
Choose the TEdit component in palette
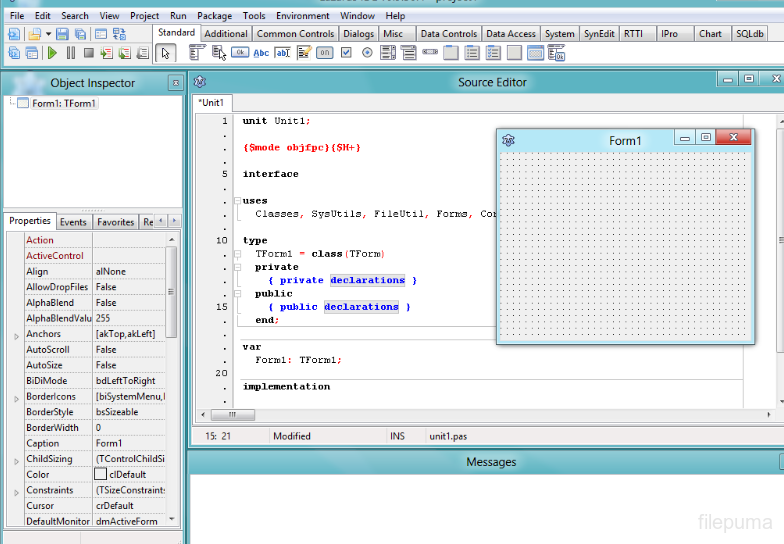(283, 52)
